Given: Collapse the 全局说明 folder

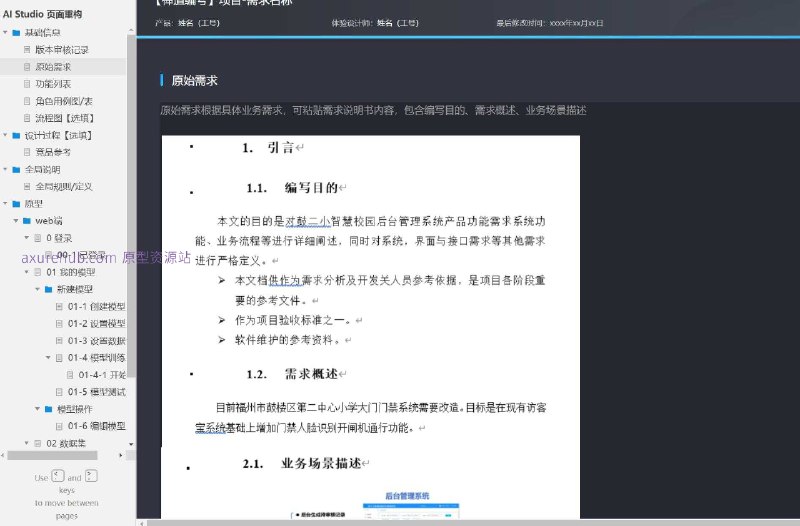Looking at the screenshot, I should click(6, 169).
